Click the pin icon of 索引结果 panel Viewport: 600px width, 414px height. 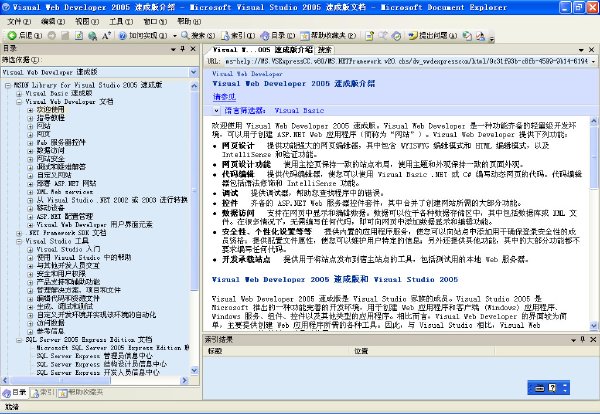(x=583, y=339)
